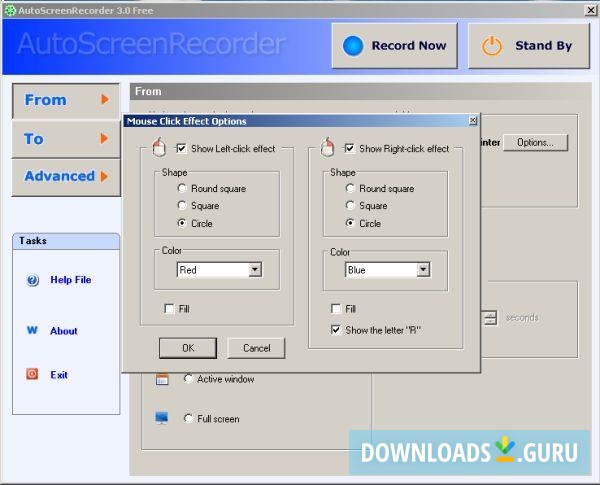Click the red Exit icon
Screen dimensions: 600x485
[32, 374]
